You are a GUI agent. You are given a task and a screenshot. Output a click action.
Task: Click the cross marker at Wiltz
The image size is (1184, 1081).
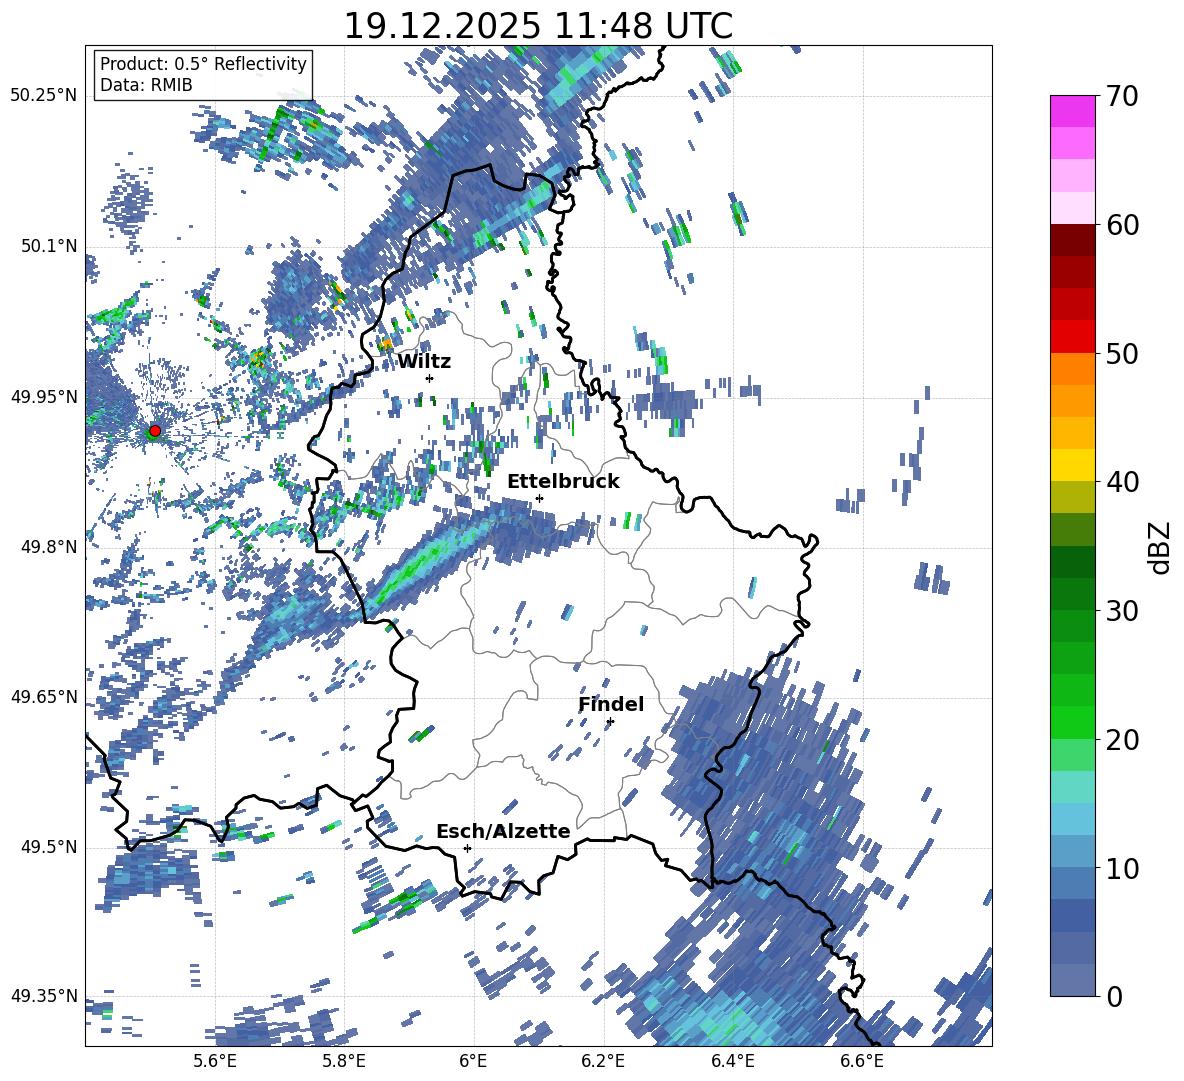coord(430,378)
